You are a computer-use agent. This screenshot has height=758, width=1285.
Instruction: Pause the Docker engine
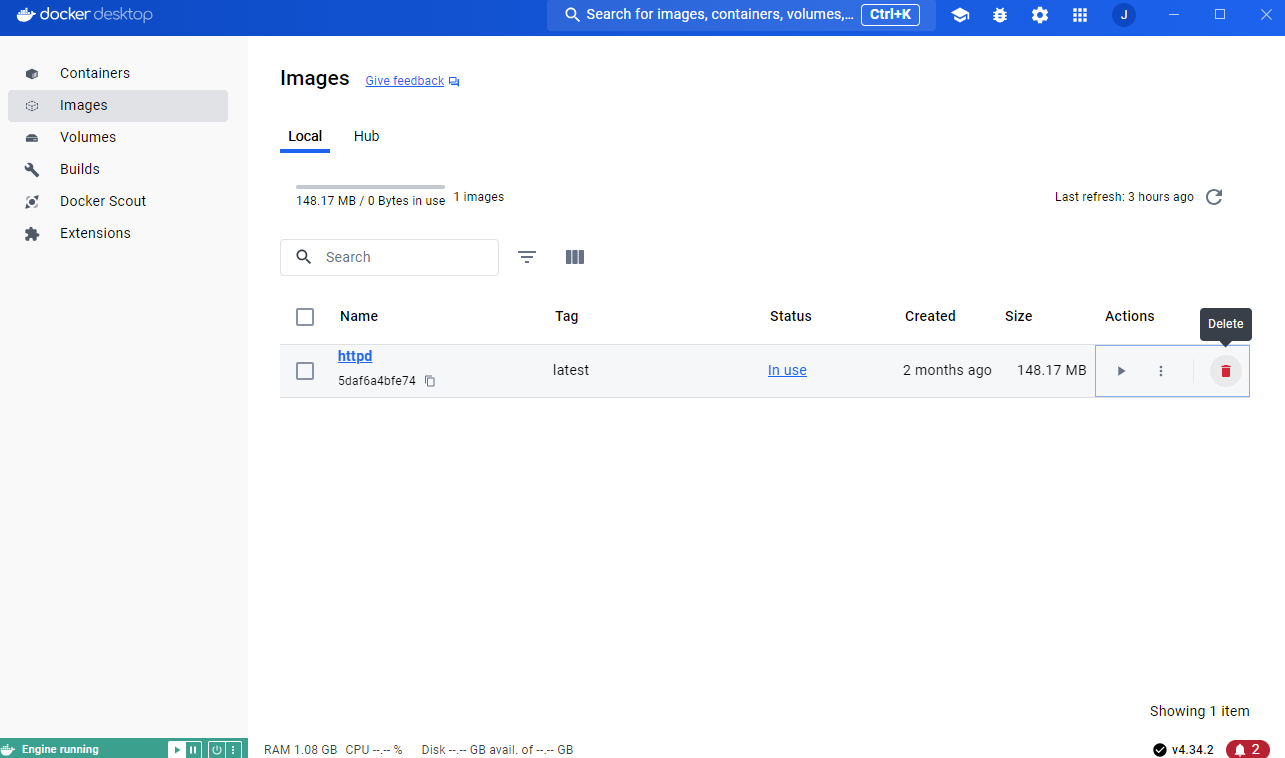[193, 749]
